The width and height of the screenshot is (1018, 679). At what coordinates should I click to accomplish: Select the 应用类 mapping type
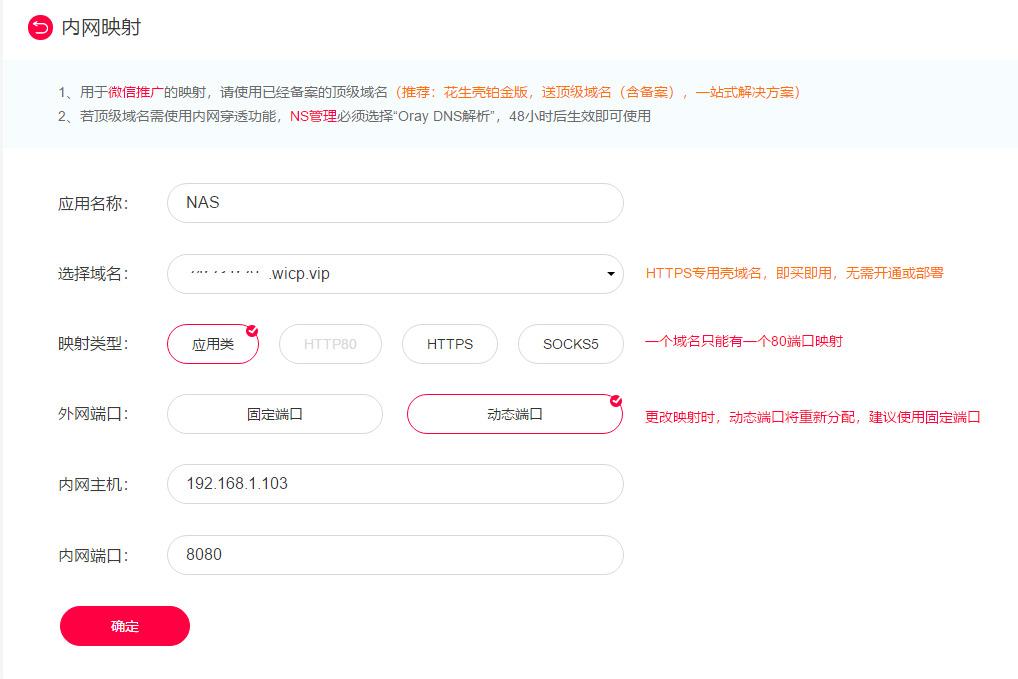click(x=212, y=344)
